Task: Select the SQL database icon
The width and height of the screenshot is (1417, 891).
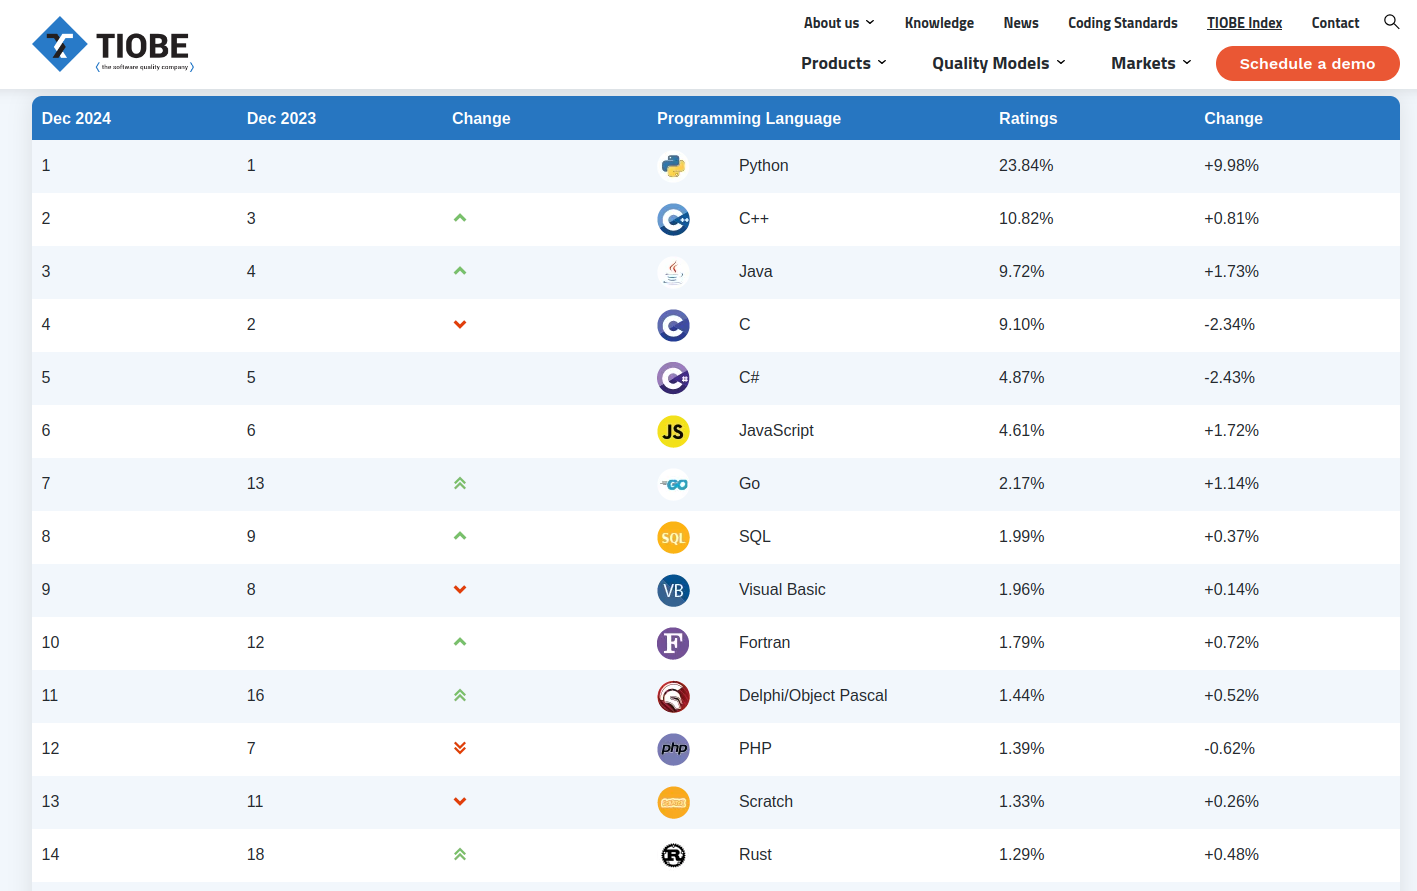Action: (673, 537)
